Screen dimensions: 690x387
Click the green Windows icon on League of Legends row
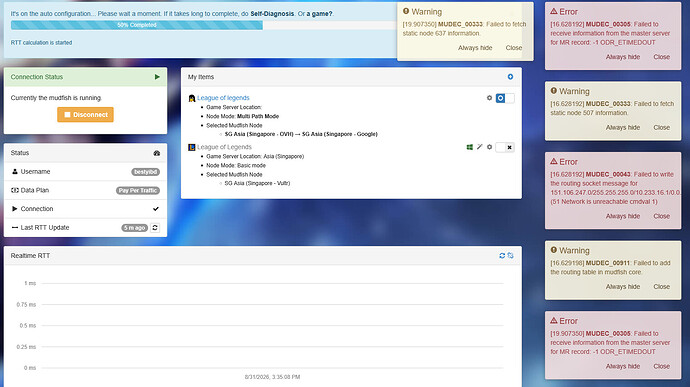click(x=470, y=147)
